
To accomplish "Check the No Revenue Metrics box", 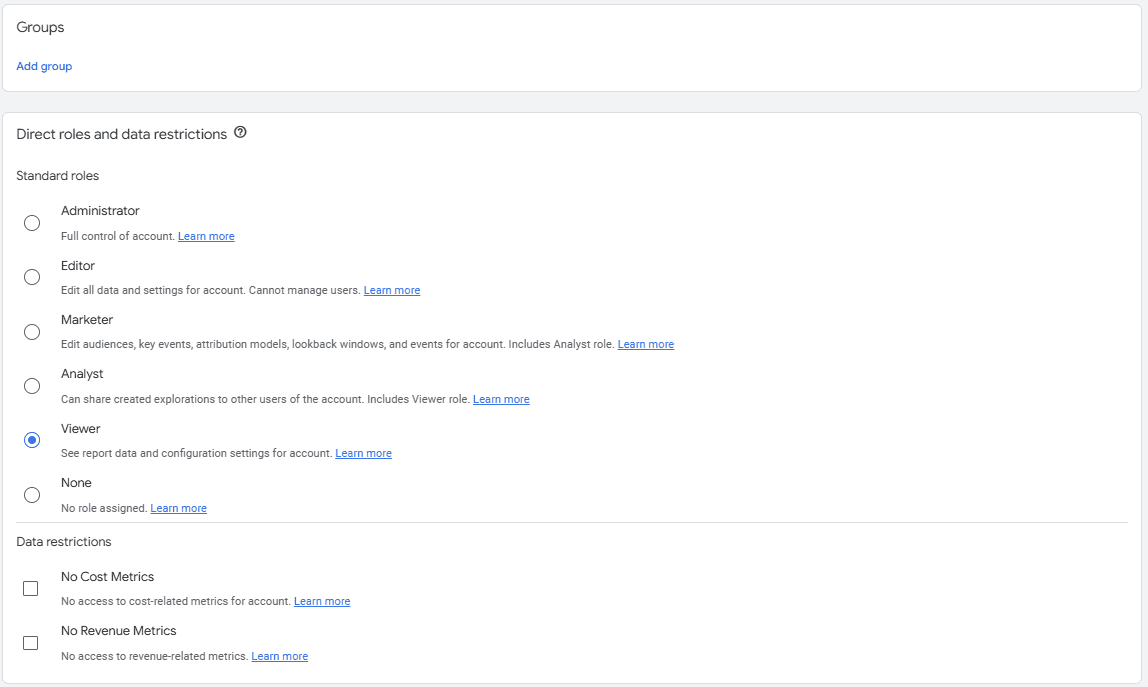I will click(x=31, y=643).
